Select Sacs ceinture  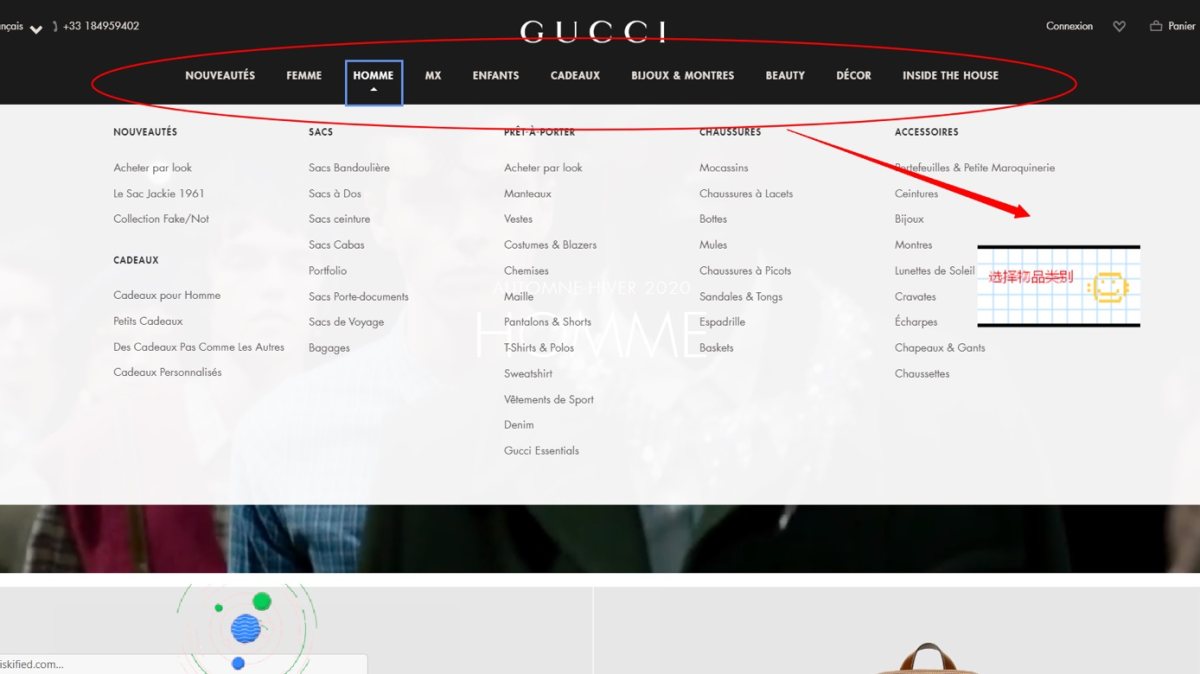point(339,219)
